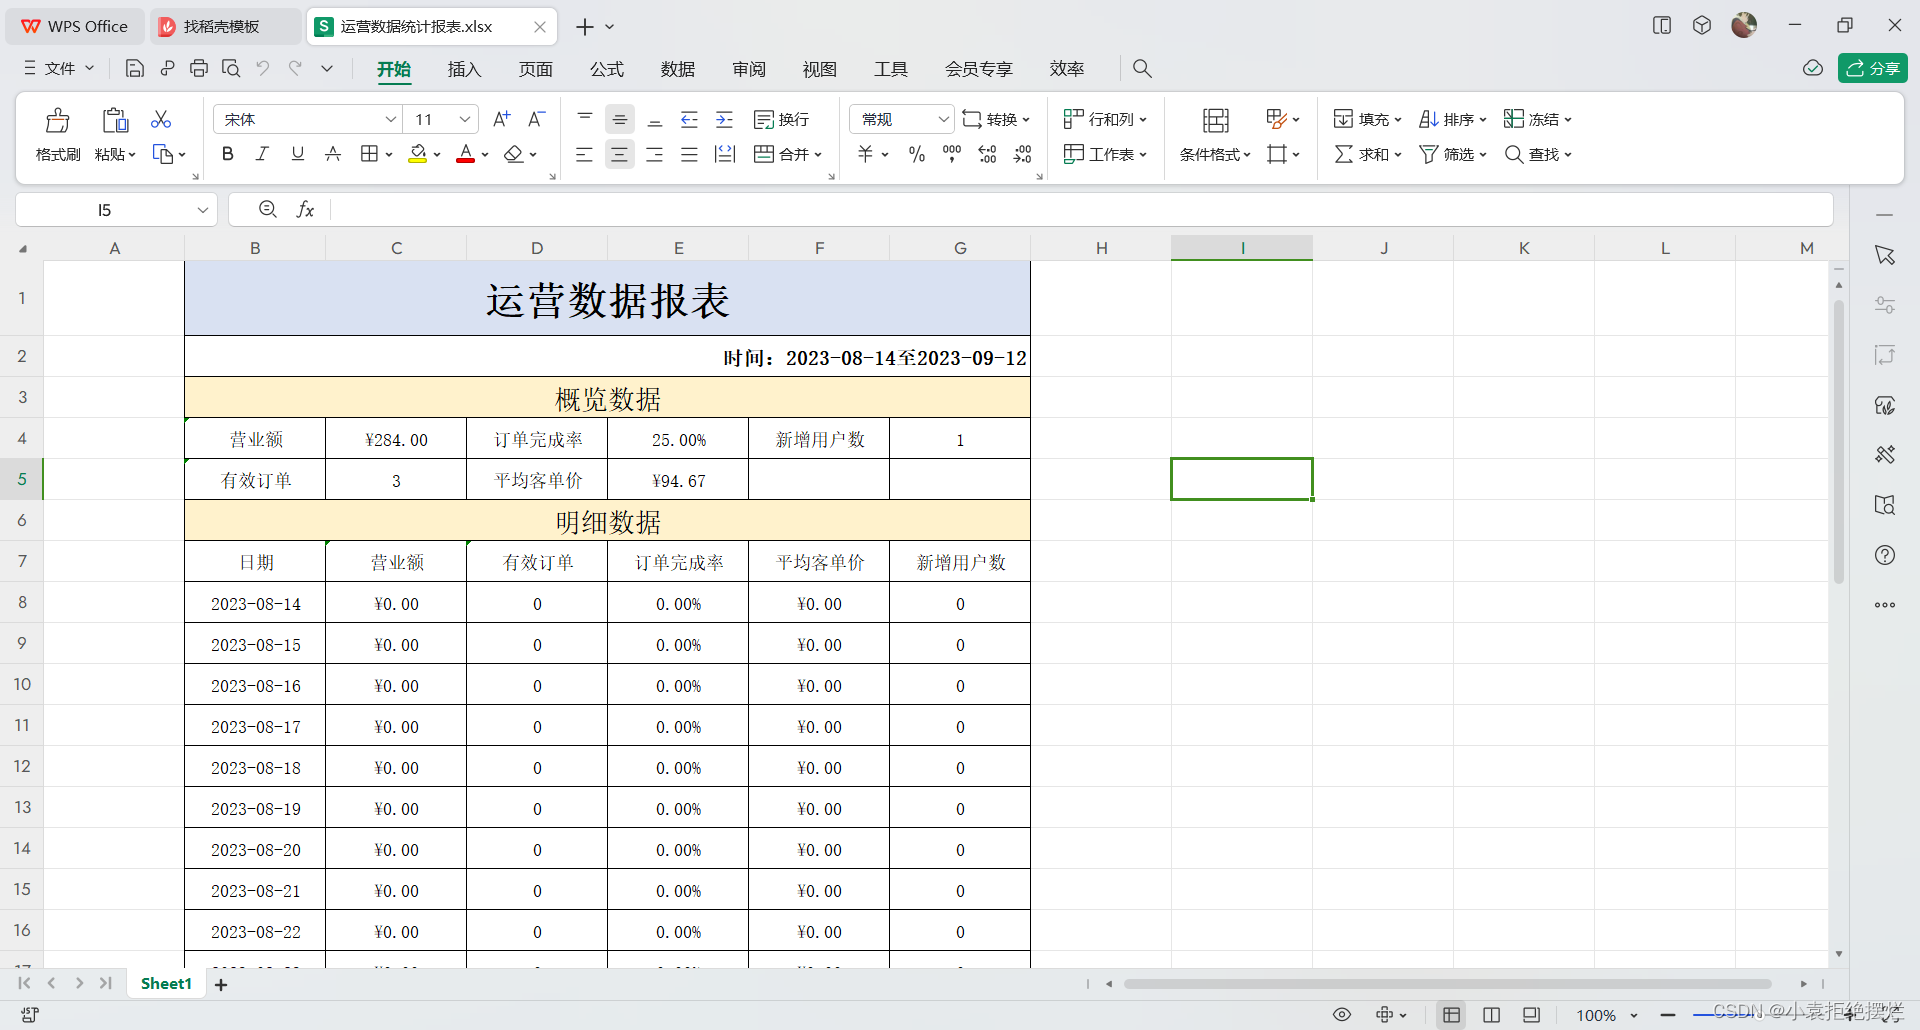Click the Increase Indent icon
Viewport: 1920px width, 1030px height.
tap(725, 119)
